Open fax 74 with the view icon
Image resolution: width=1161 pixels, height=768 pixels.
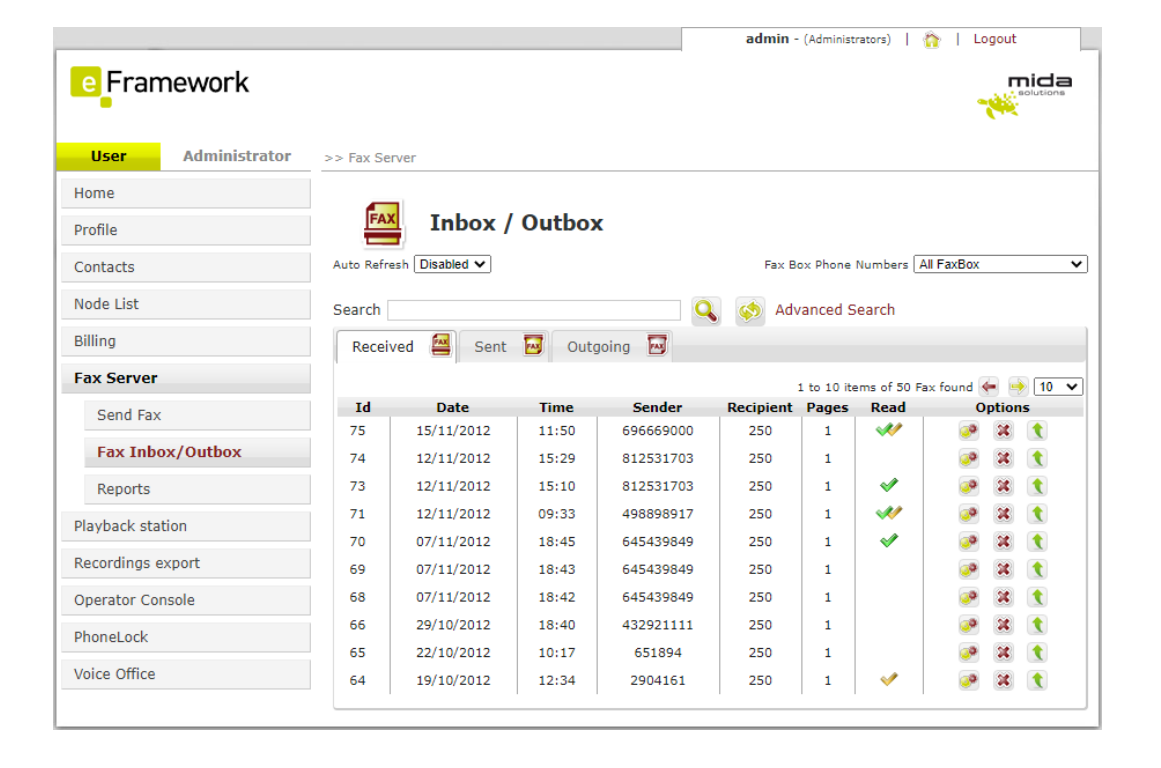pyautogui.click(x=967, y=457)
